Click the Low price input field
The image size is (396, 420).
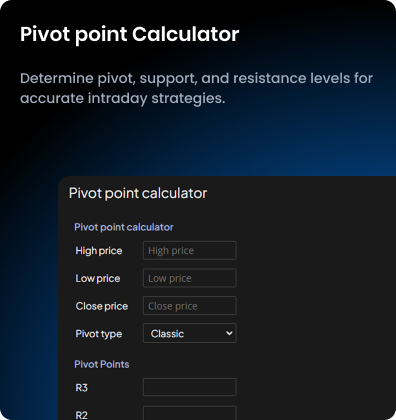[x=190, y=278]
